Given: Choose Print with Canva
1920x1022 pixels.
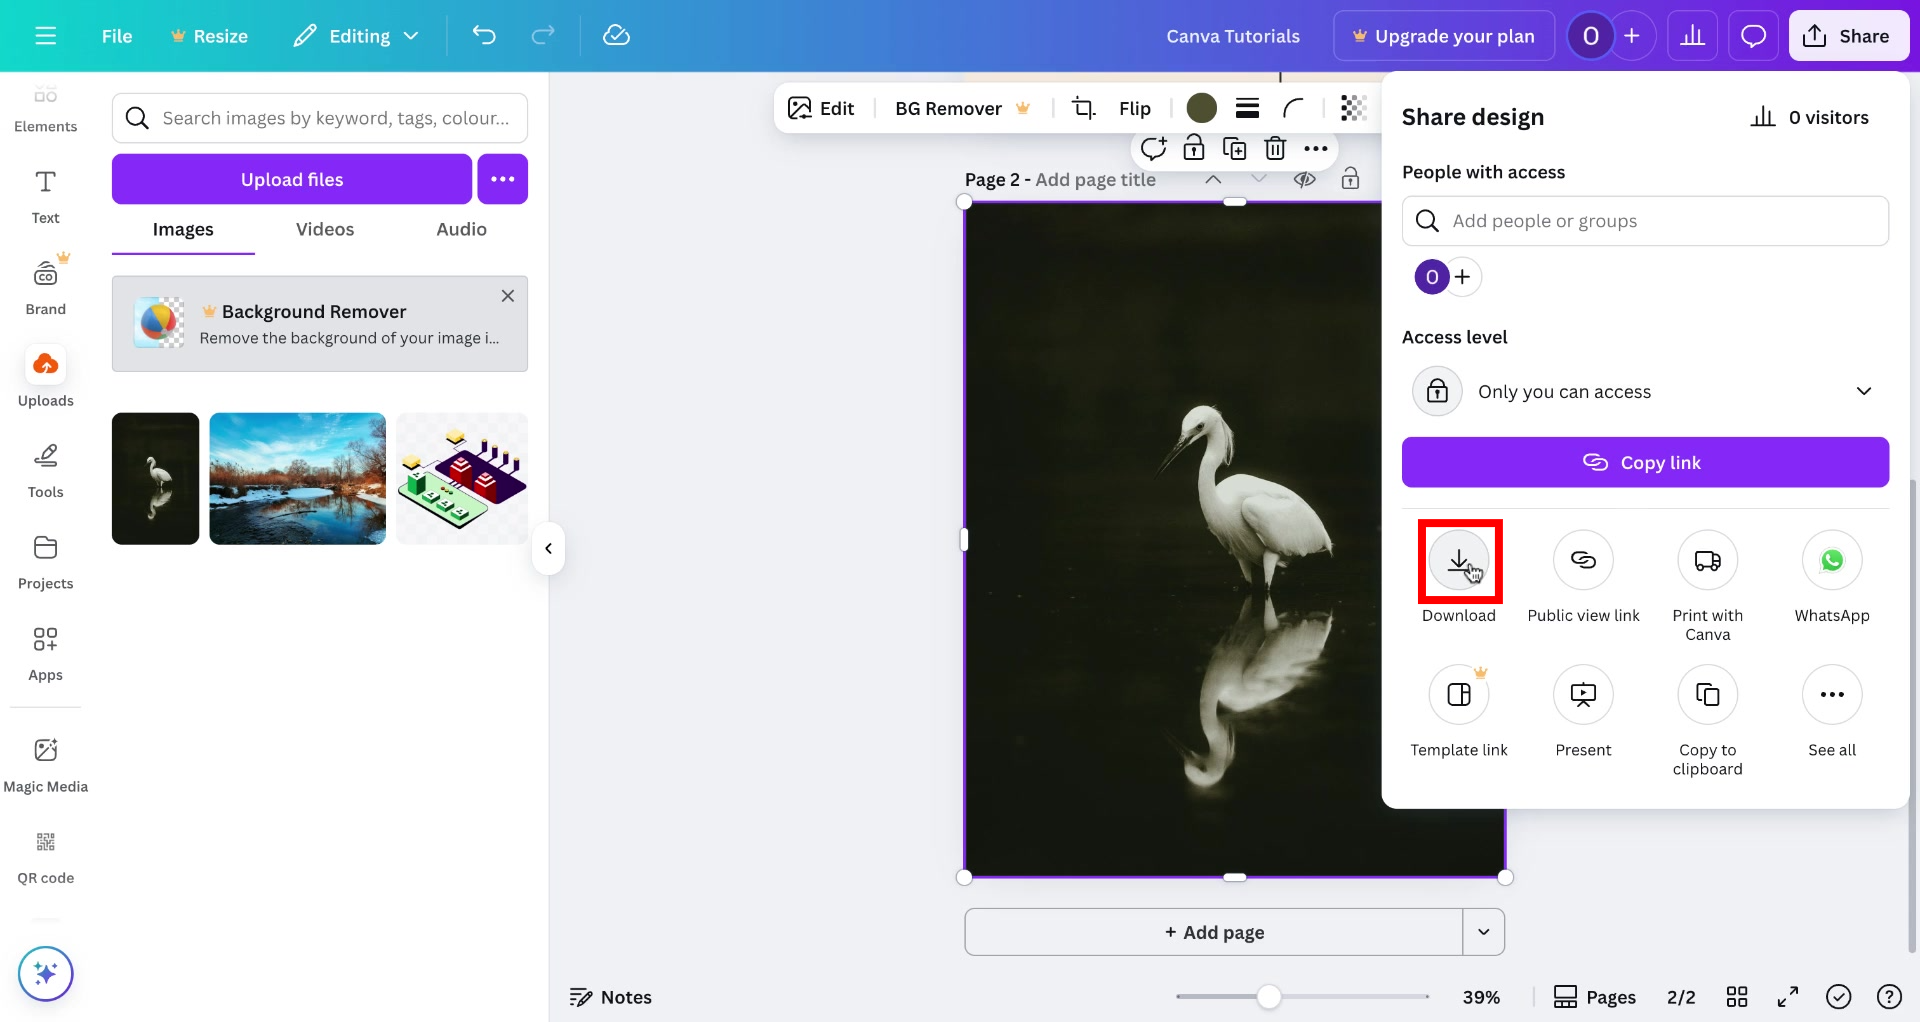Looking at the screenshot, I should (1707, 560).
